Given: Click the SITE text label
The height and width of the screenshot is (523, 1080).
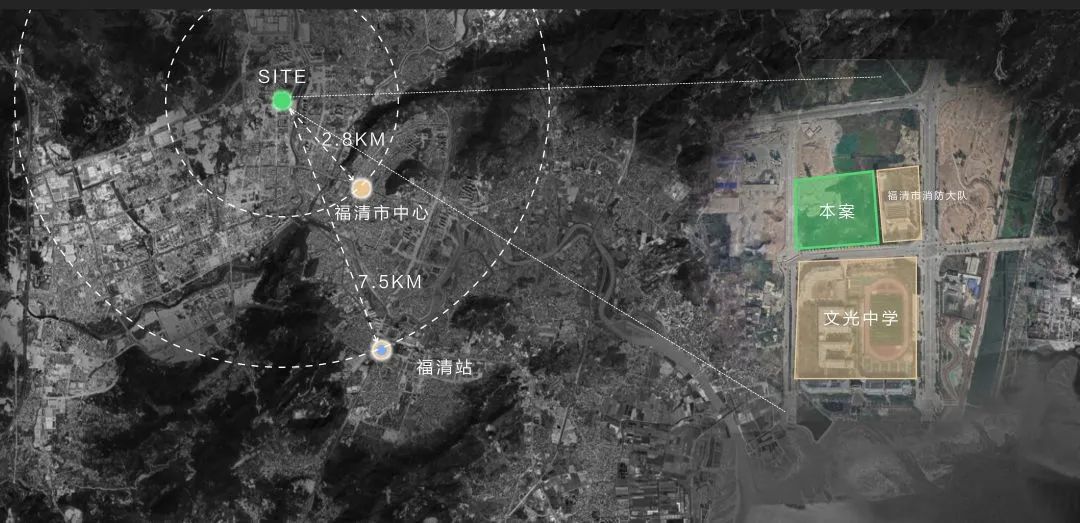Looking at the screenshot, I should [282, 76].
